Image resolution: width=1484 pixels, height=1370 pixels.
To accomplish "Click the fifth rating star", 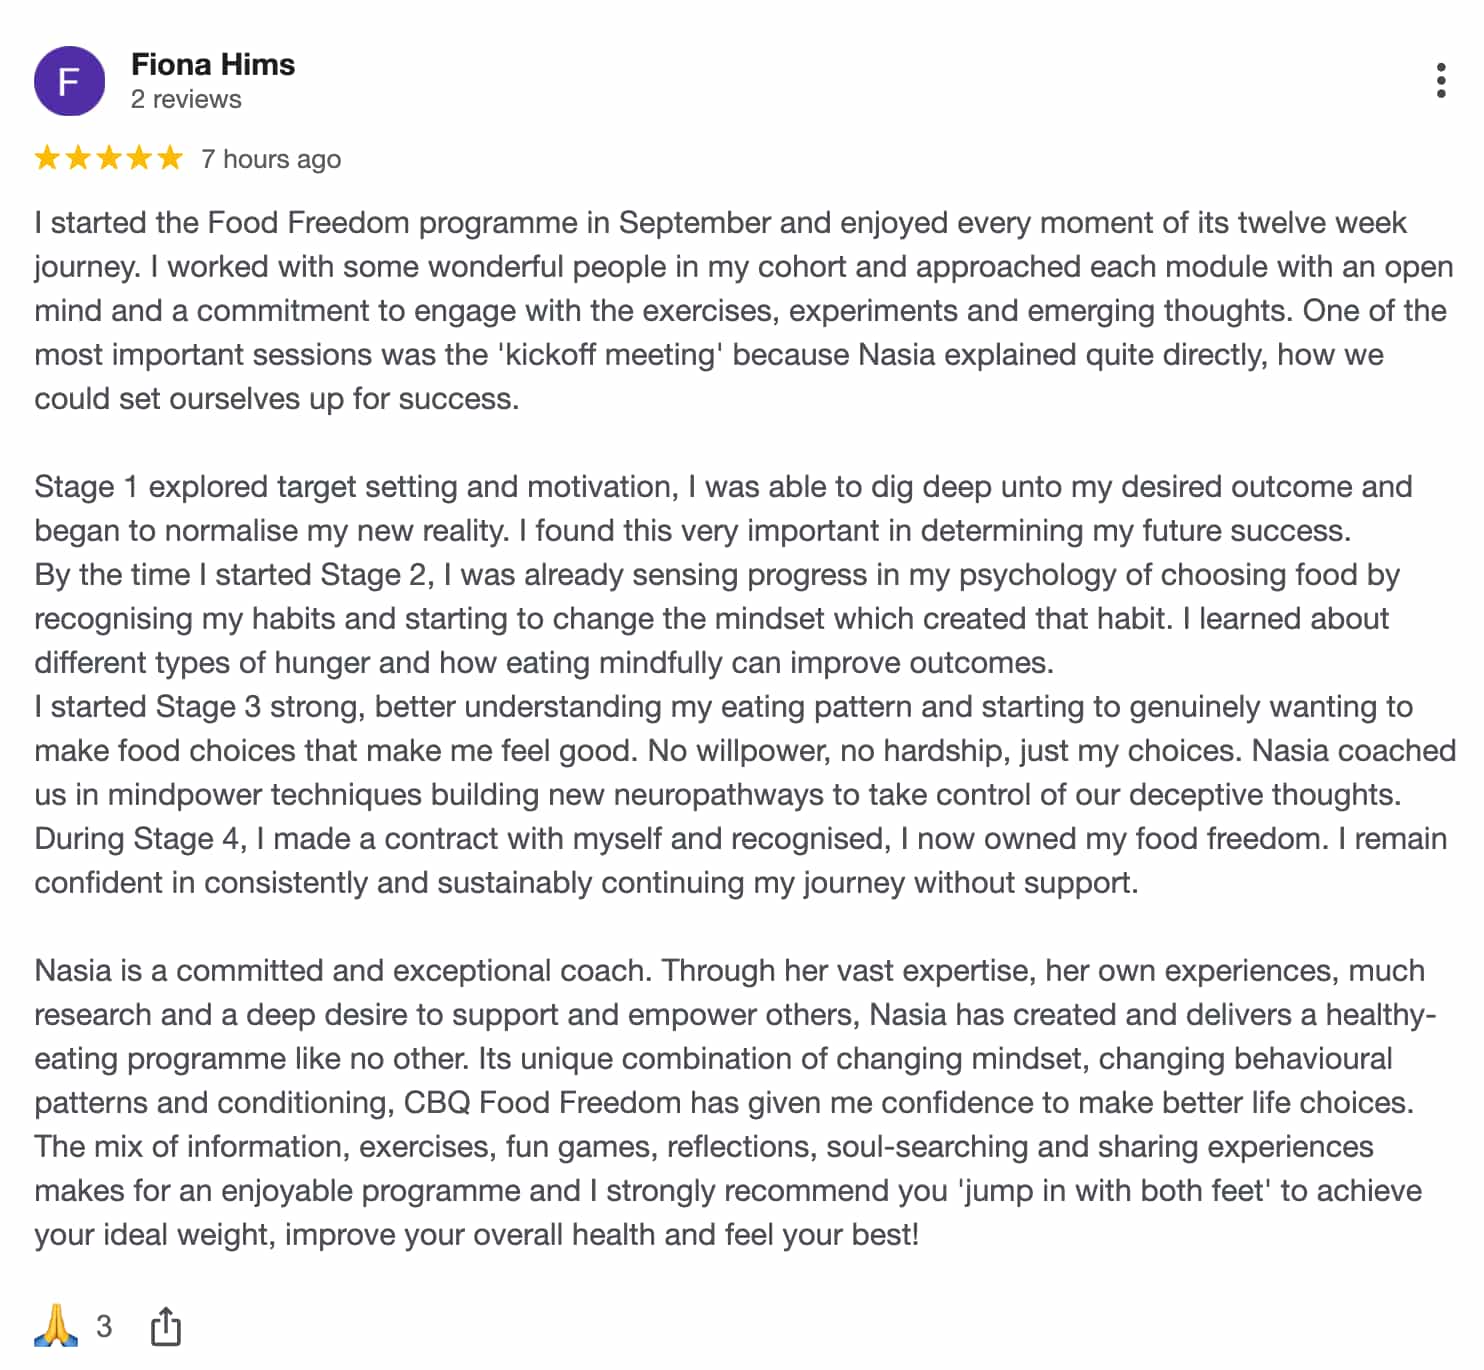I will pyautogui.click(x=170, y=158).
